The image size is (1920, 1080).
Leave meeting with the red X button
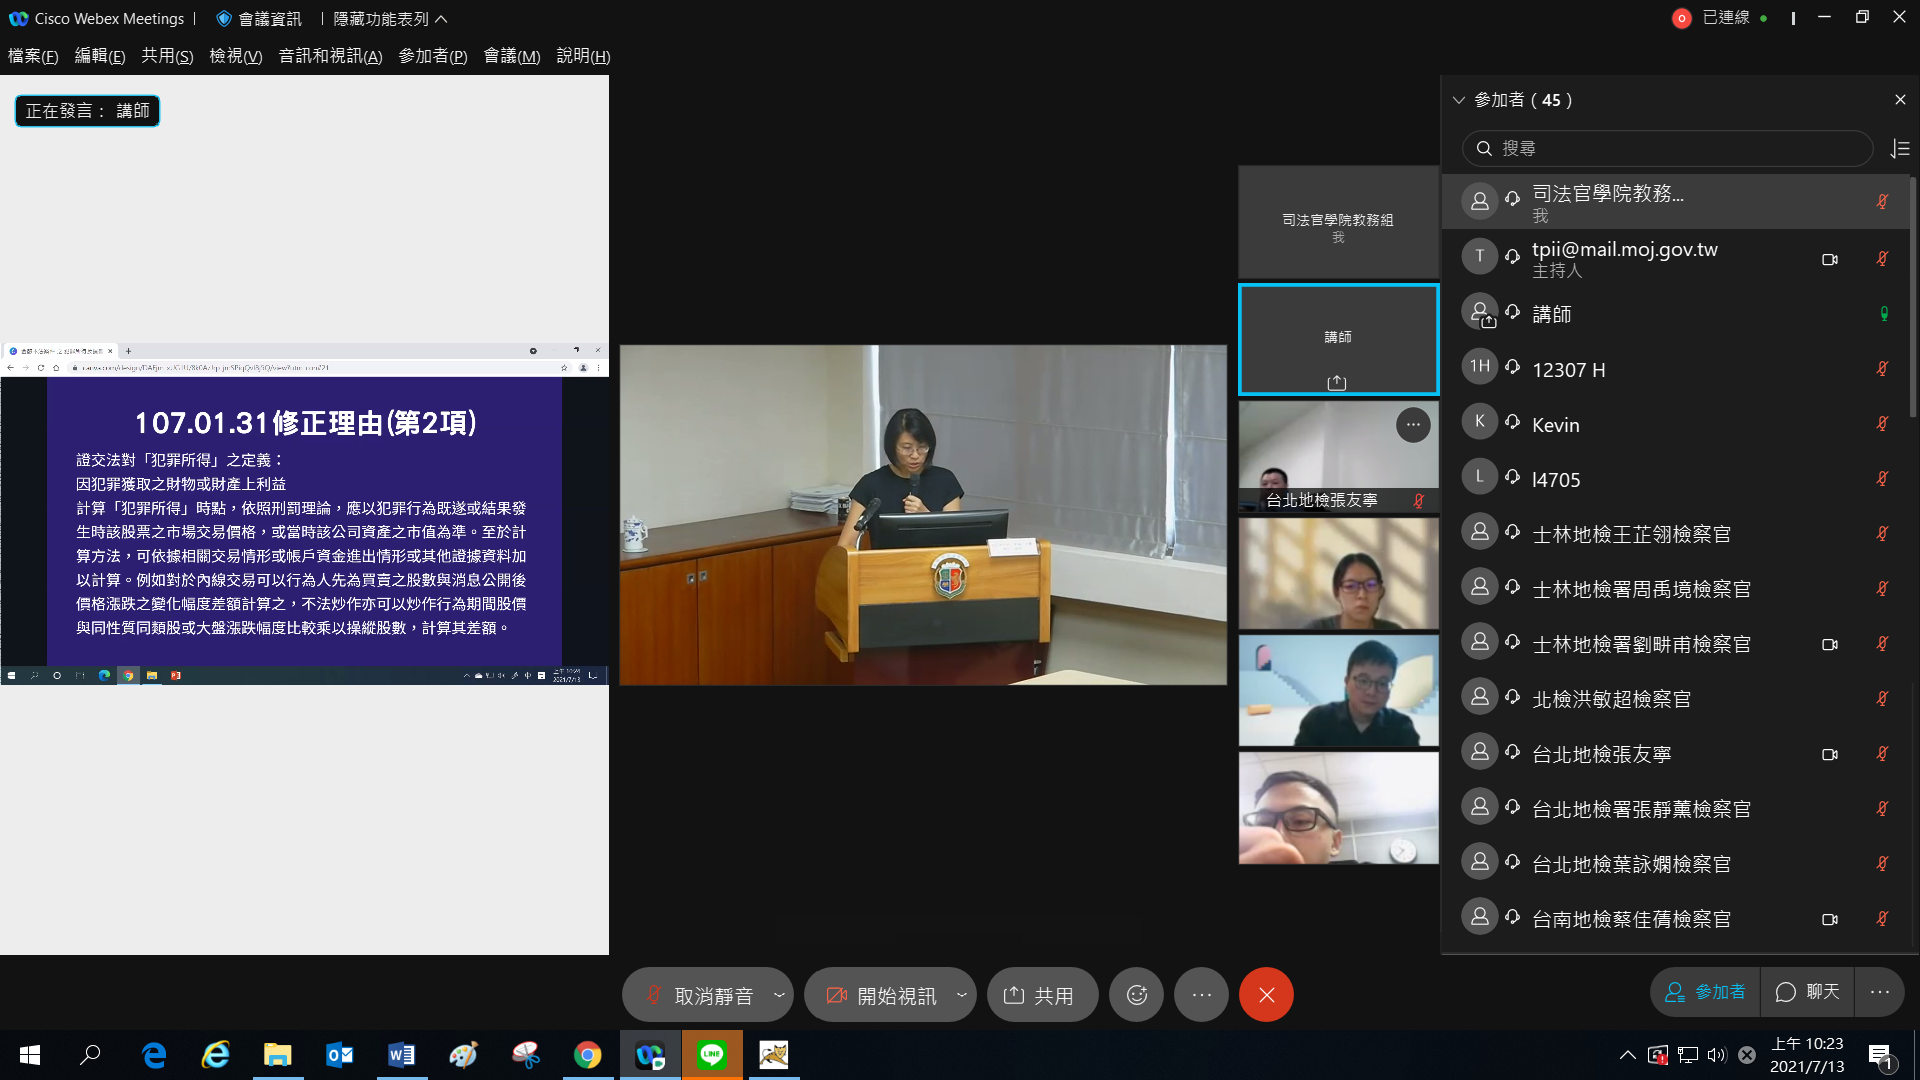[x=1266, y=995]
